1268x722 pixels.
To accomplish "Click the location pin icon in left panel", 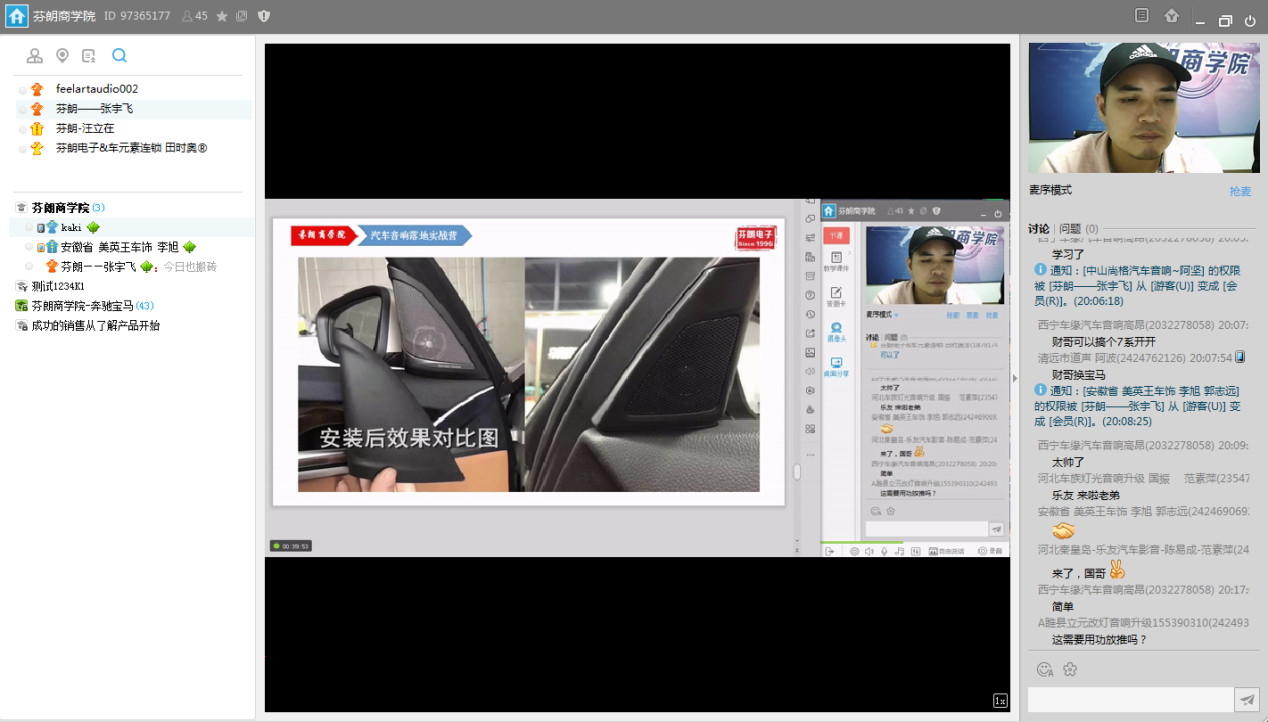I will coord(62,56).
